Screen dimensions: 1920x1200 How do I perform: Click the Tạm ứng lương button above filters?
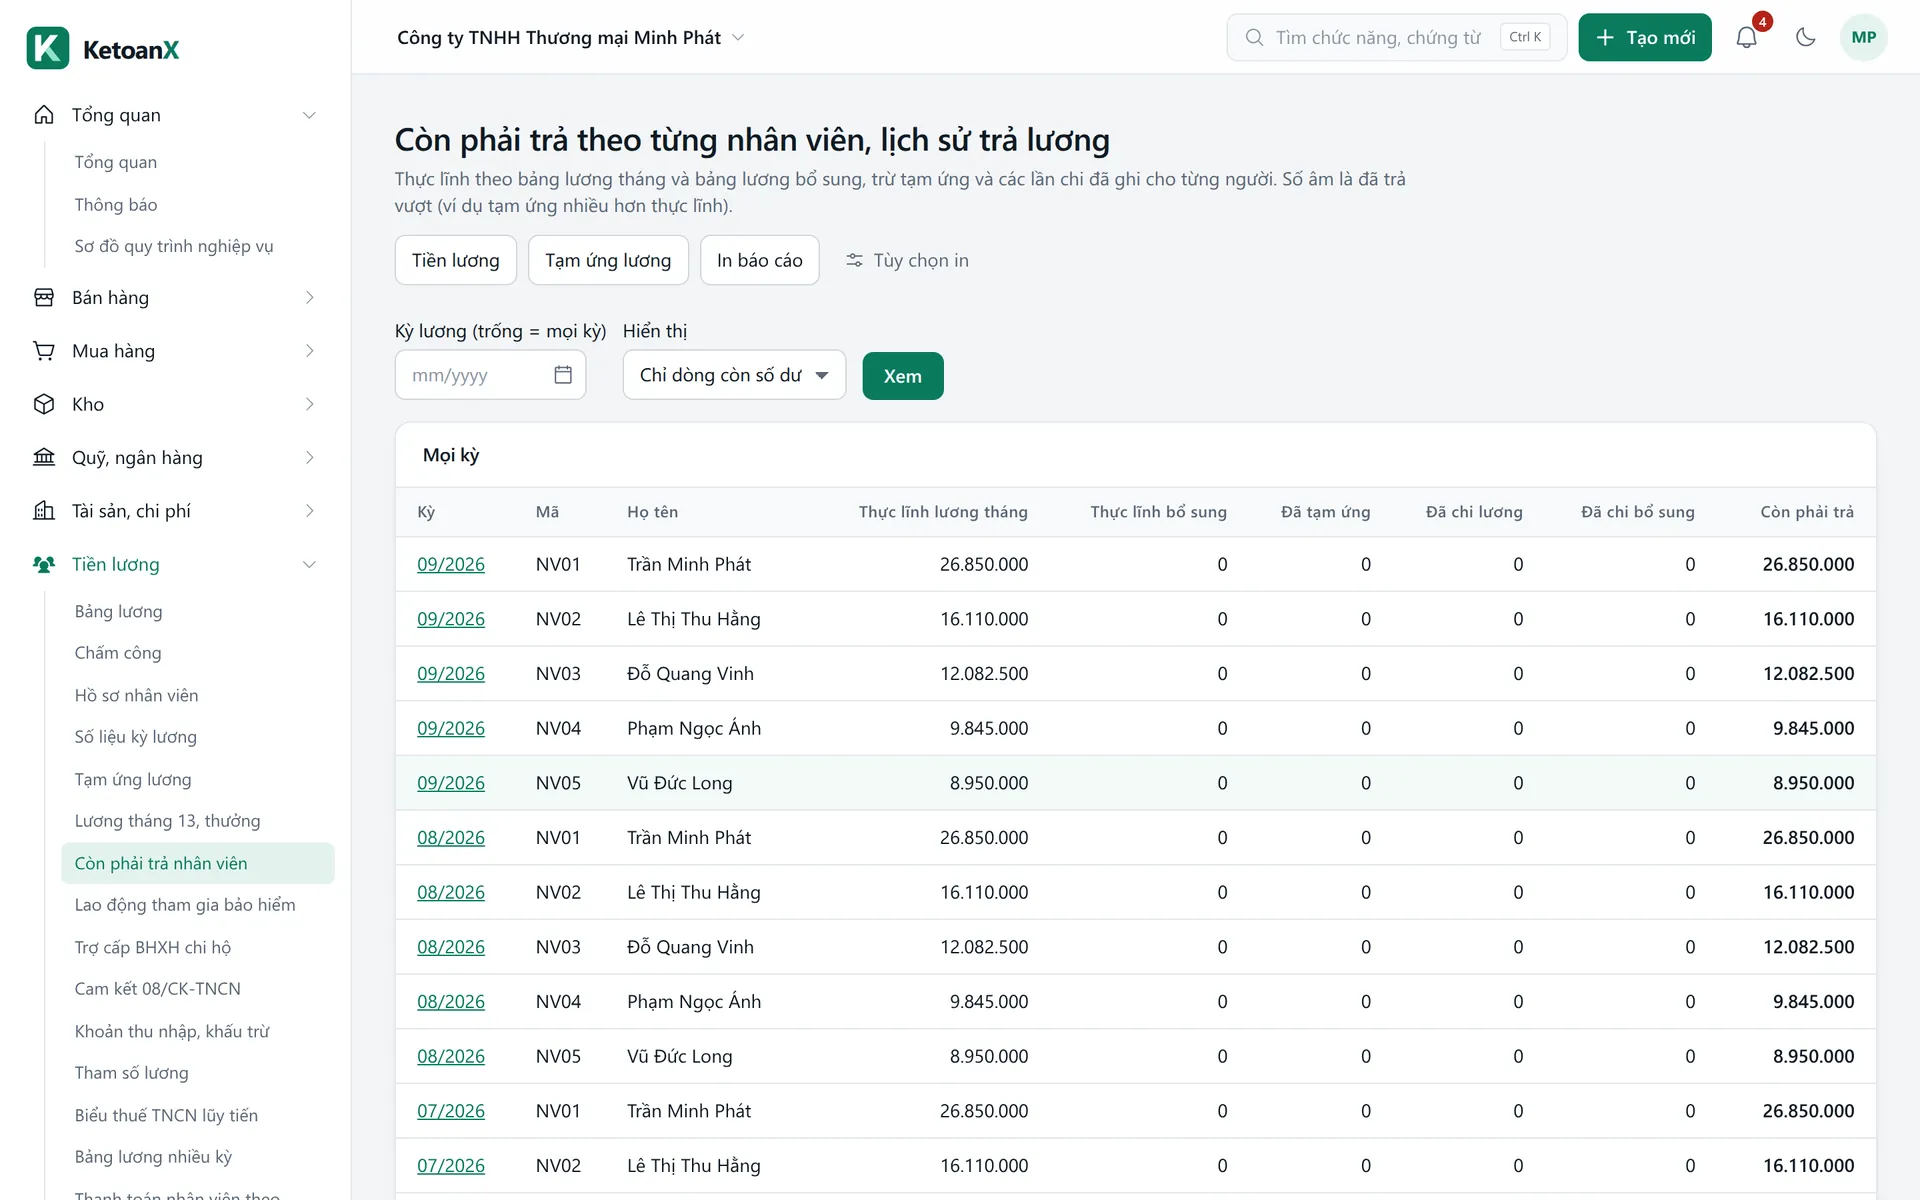point(608,260)
